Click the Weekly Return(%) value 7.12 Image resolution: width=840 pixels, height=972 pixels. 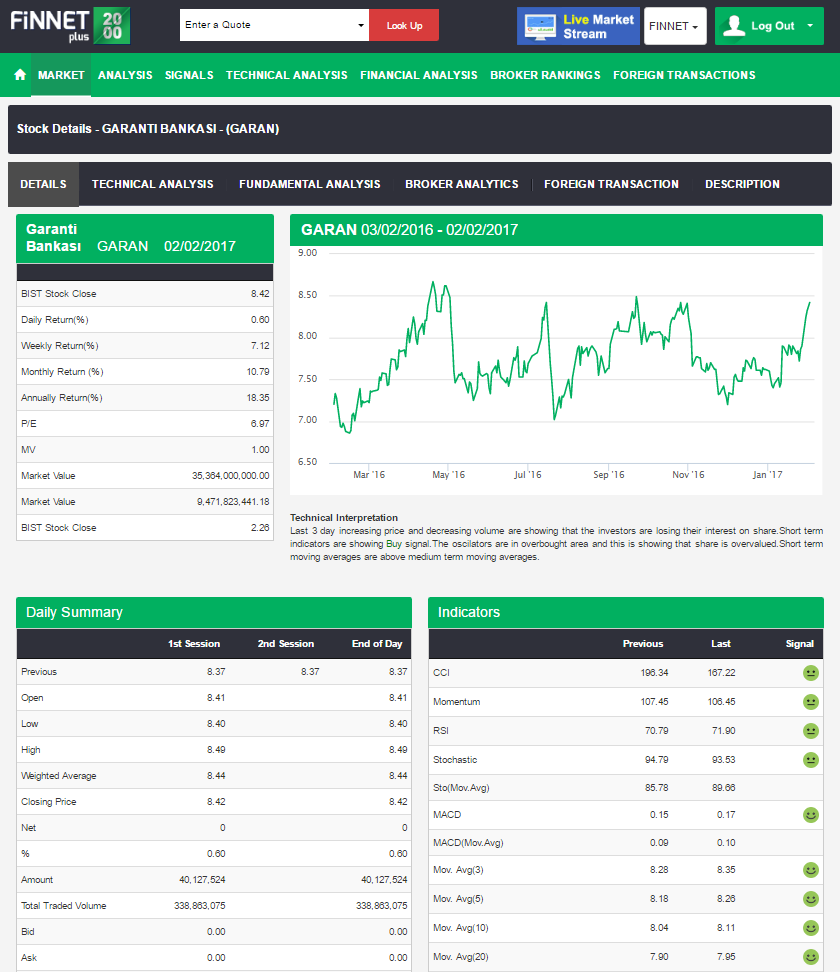[260, 346]
